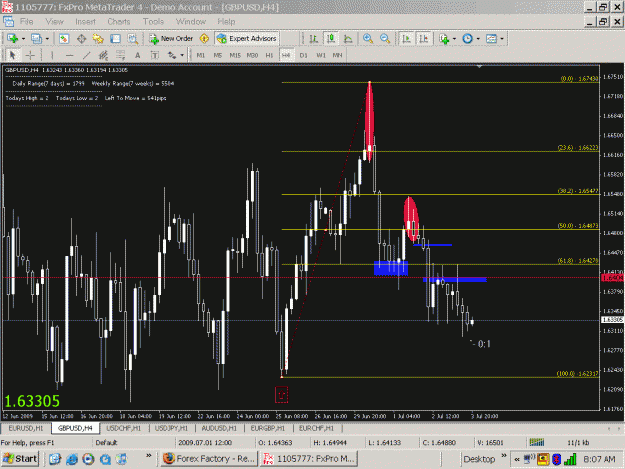The image size is (625, 469).
Task: Open Desktop toolbar on taskbar
Action: point(479,459)
